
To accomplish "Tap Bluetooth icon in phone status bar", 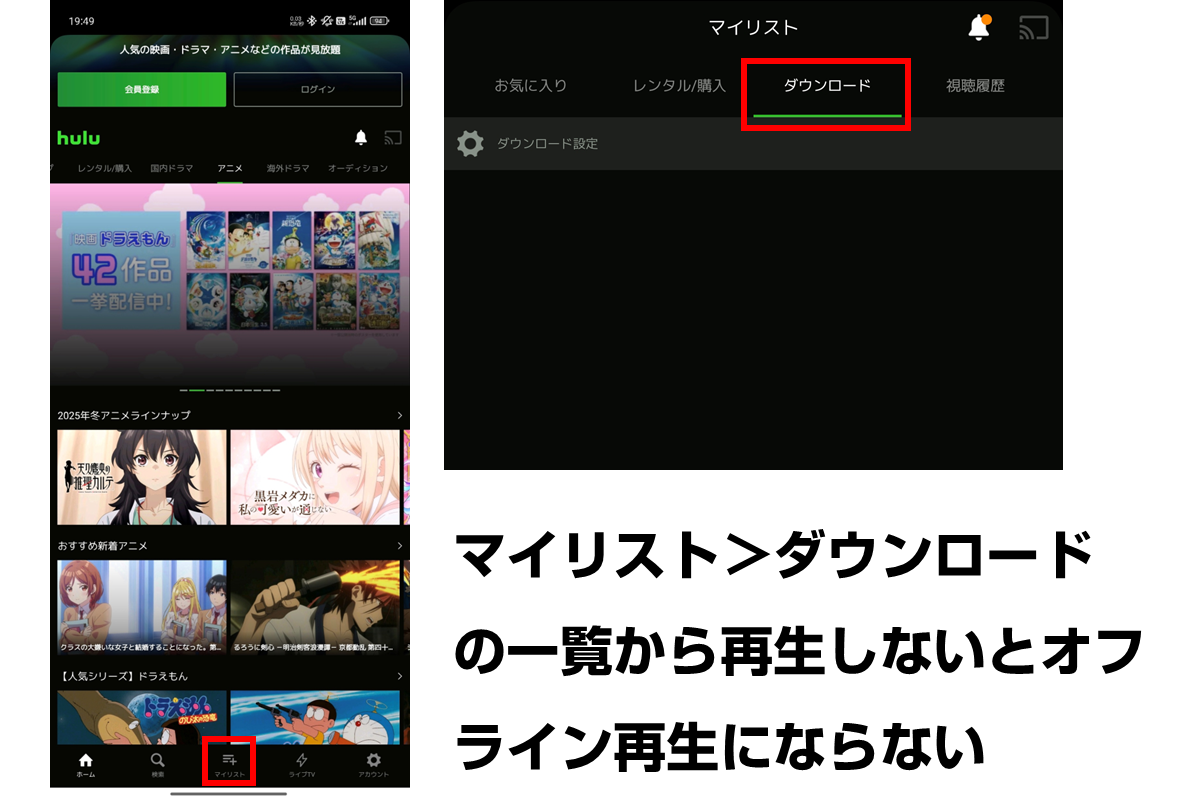I will (312, 20).
